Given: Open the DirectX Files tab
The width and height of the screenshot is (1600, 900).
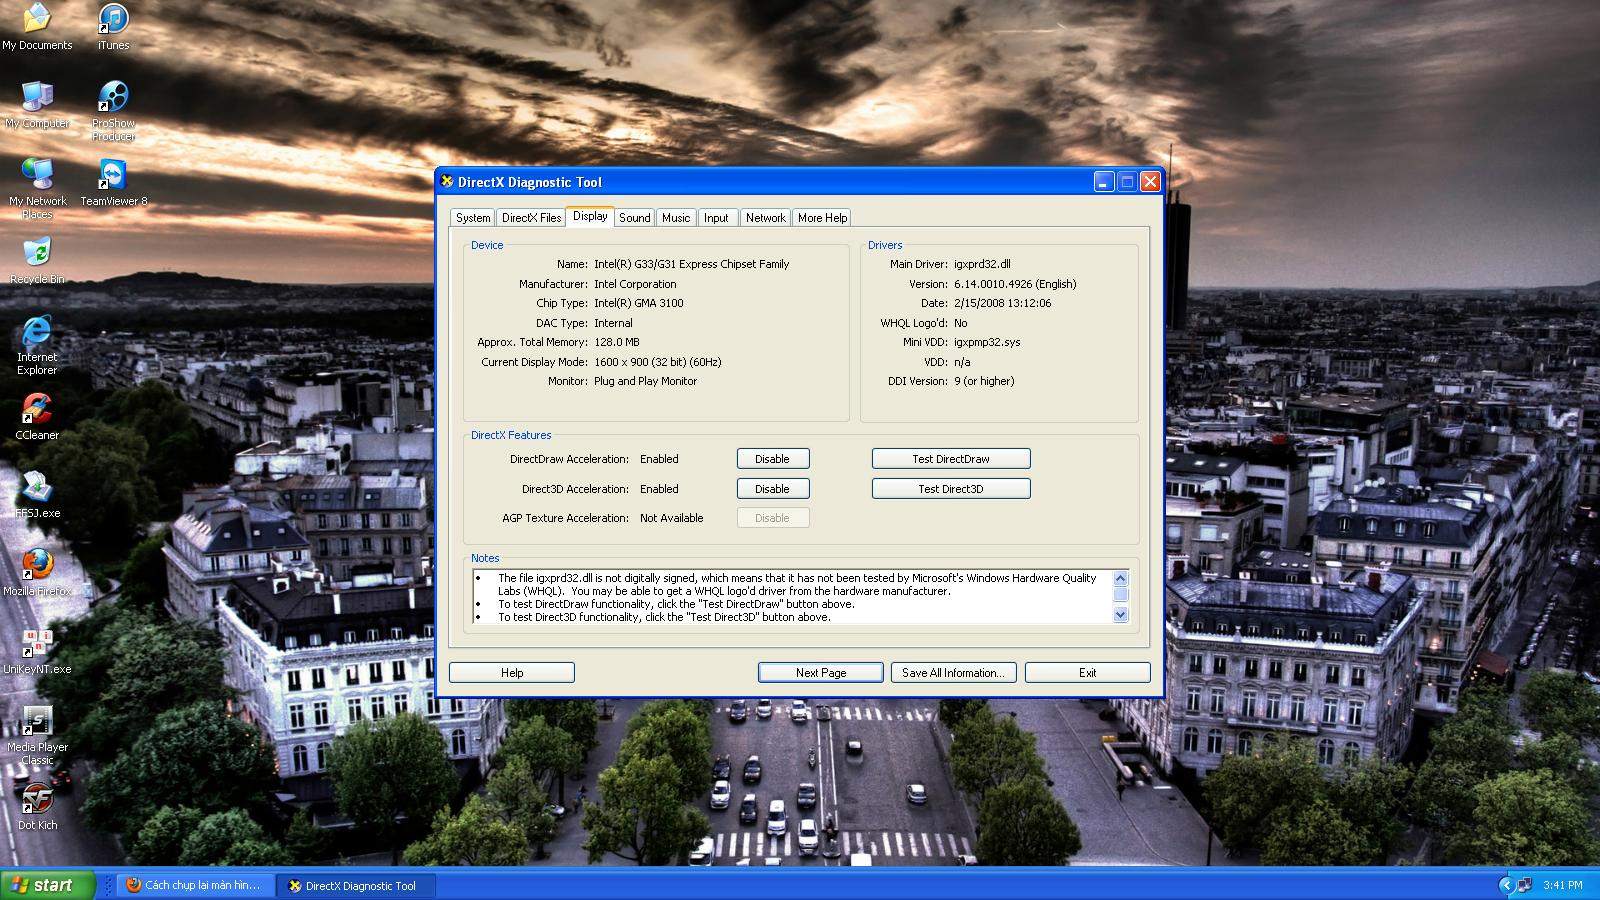Looking at the screenshot, I should pos(531,218).
